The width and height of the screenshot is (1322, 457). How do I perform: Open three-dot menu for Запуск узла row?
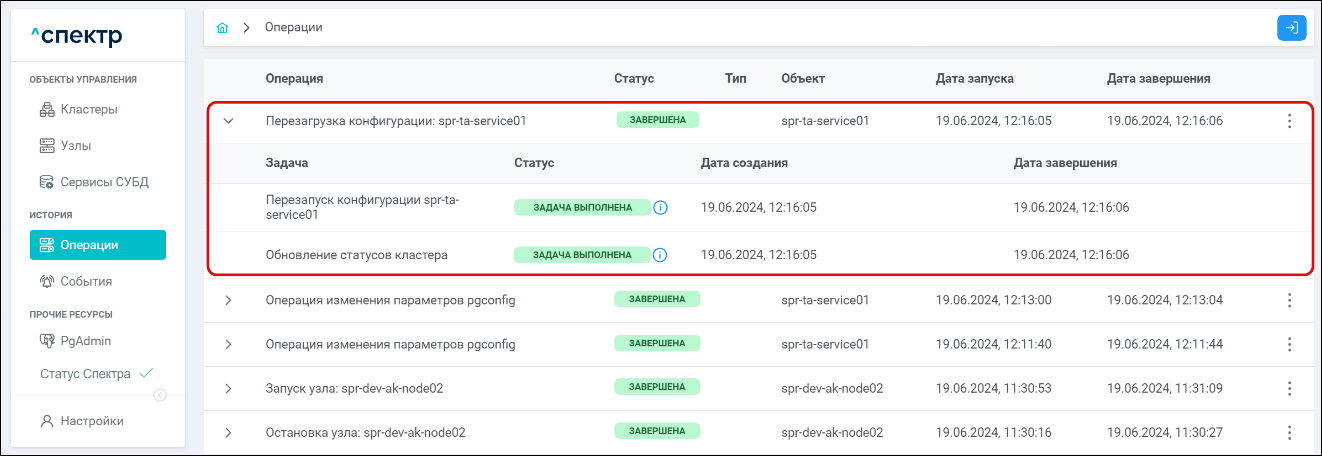(x=1289, y=388)
